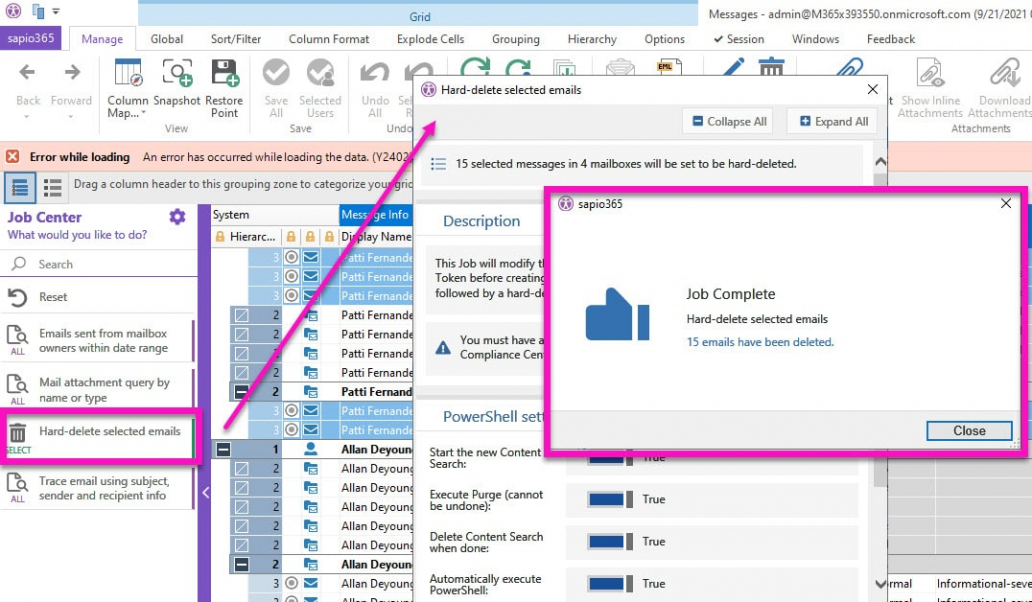Viewport: 1032px width, 602px height.
Task: Open the Session menu
Action: point(738,39)
